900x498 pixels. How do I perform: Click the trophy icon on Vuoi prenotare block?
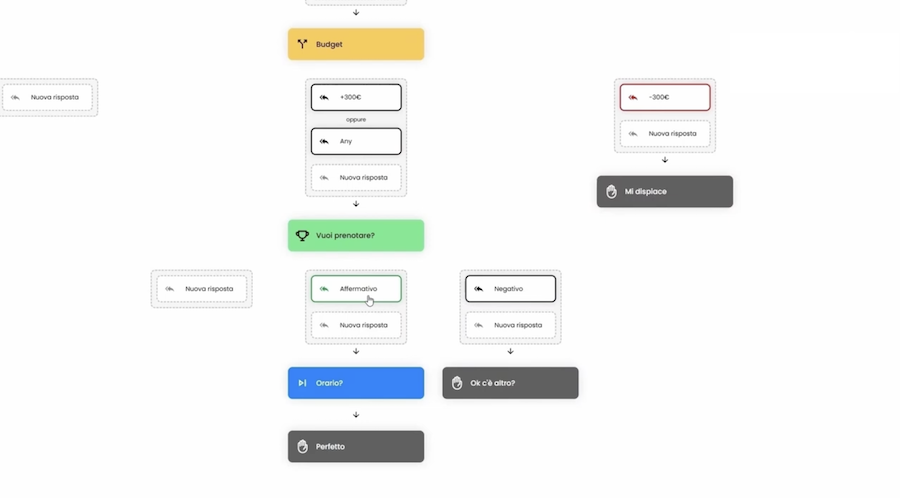point(302,235)
